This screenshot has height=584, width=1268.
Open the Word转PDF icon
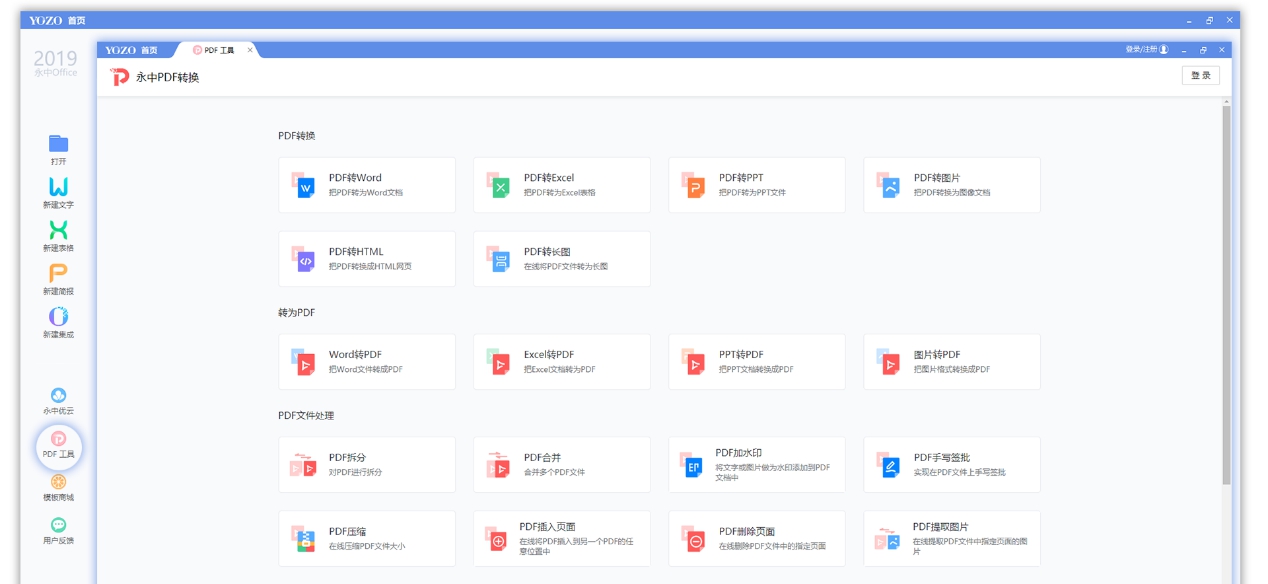click(x=303, y=362)
